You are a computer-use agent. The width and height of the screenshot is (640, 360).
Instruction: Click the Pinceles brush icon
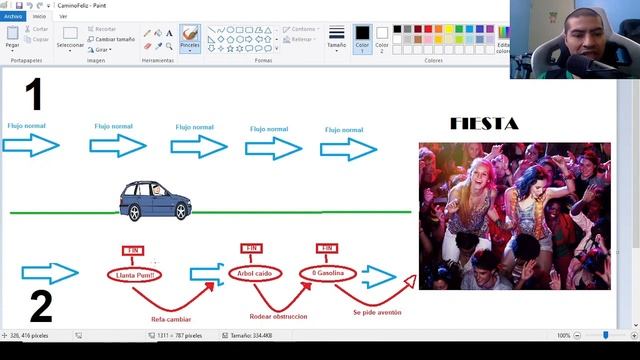coord(190,33)
